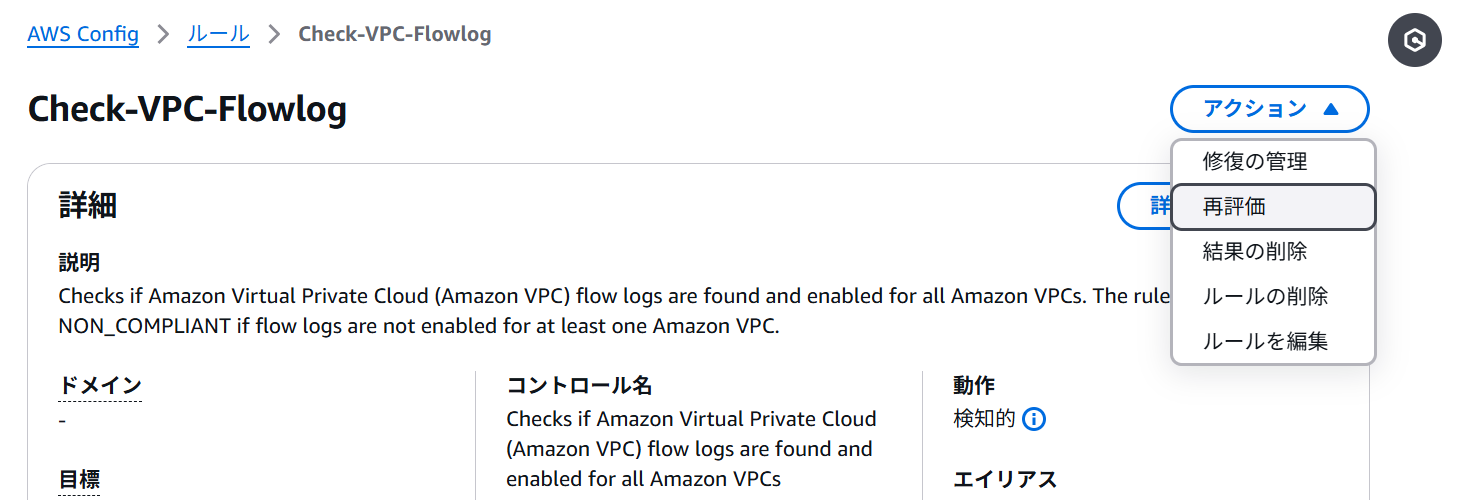Click the info icon beside 検知的

[1035, 419]
